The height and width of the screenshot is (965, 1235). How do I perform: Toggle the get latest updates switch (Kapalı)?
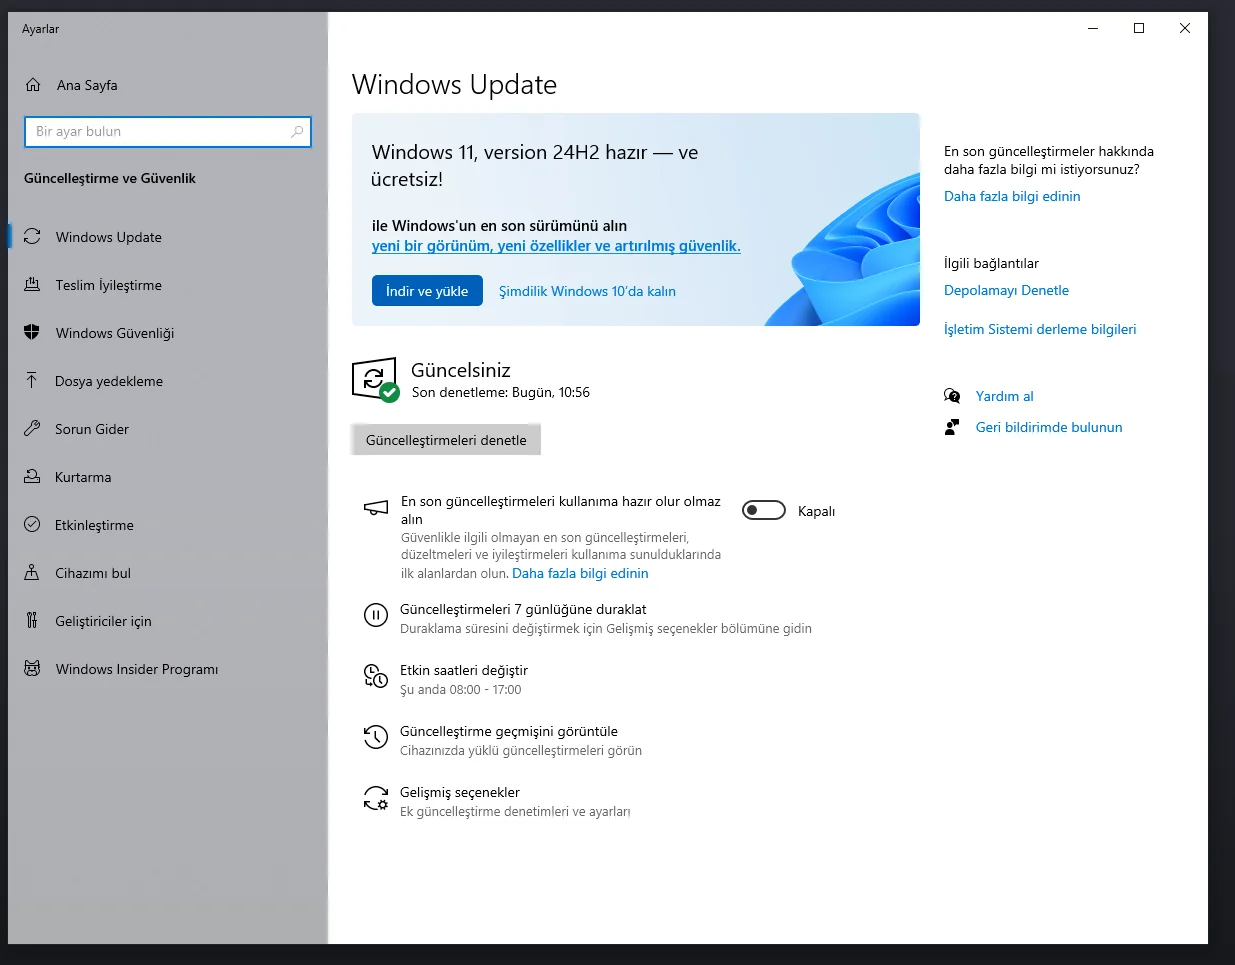click(x=764, y=511)
